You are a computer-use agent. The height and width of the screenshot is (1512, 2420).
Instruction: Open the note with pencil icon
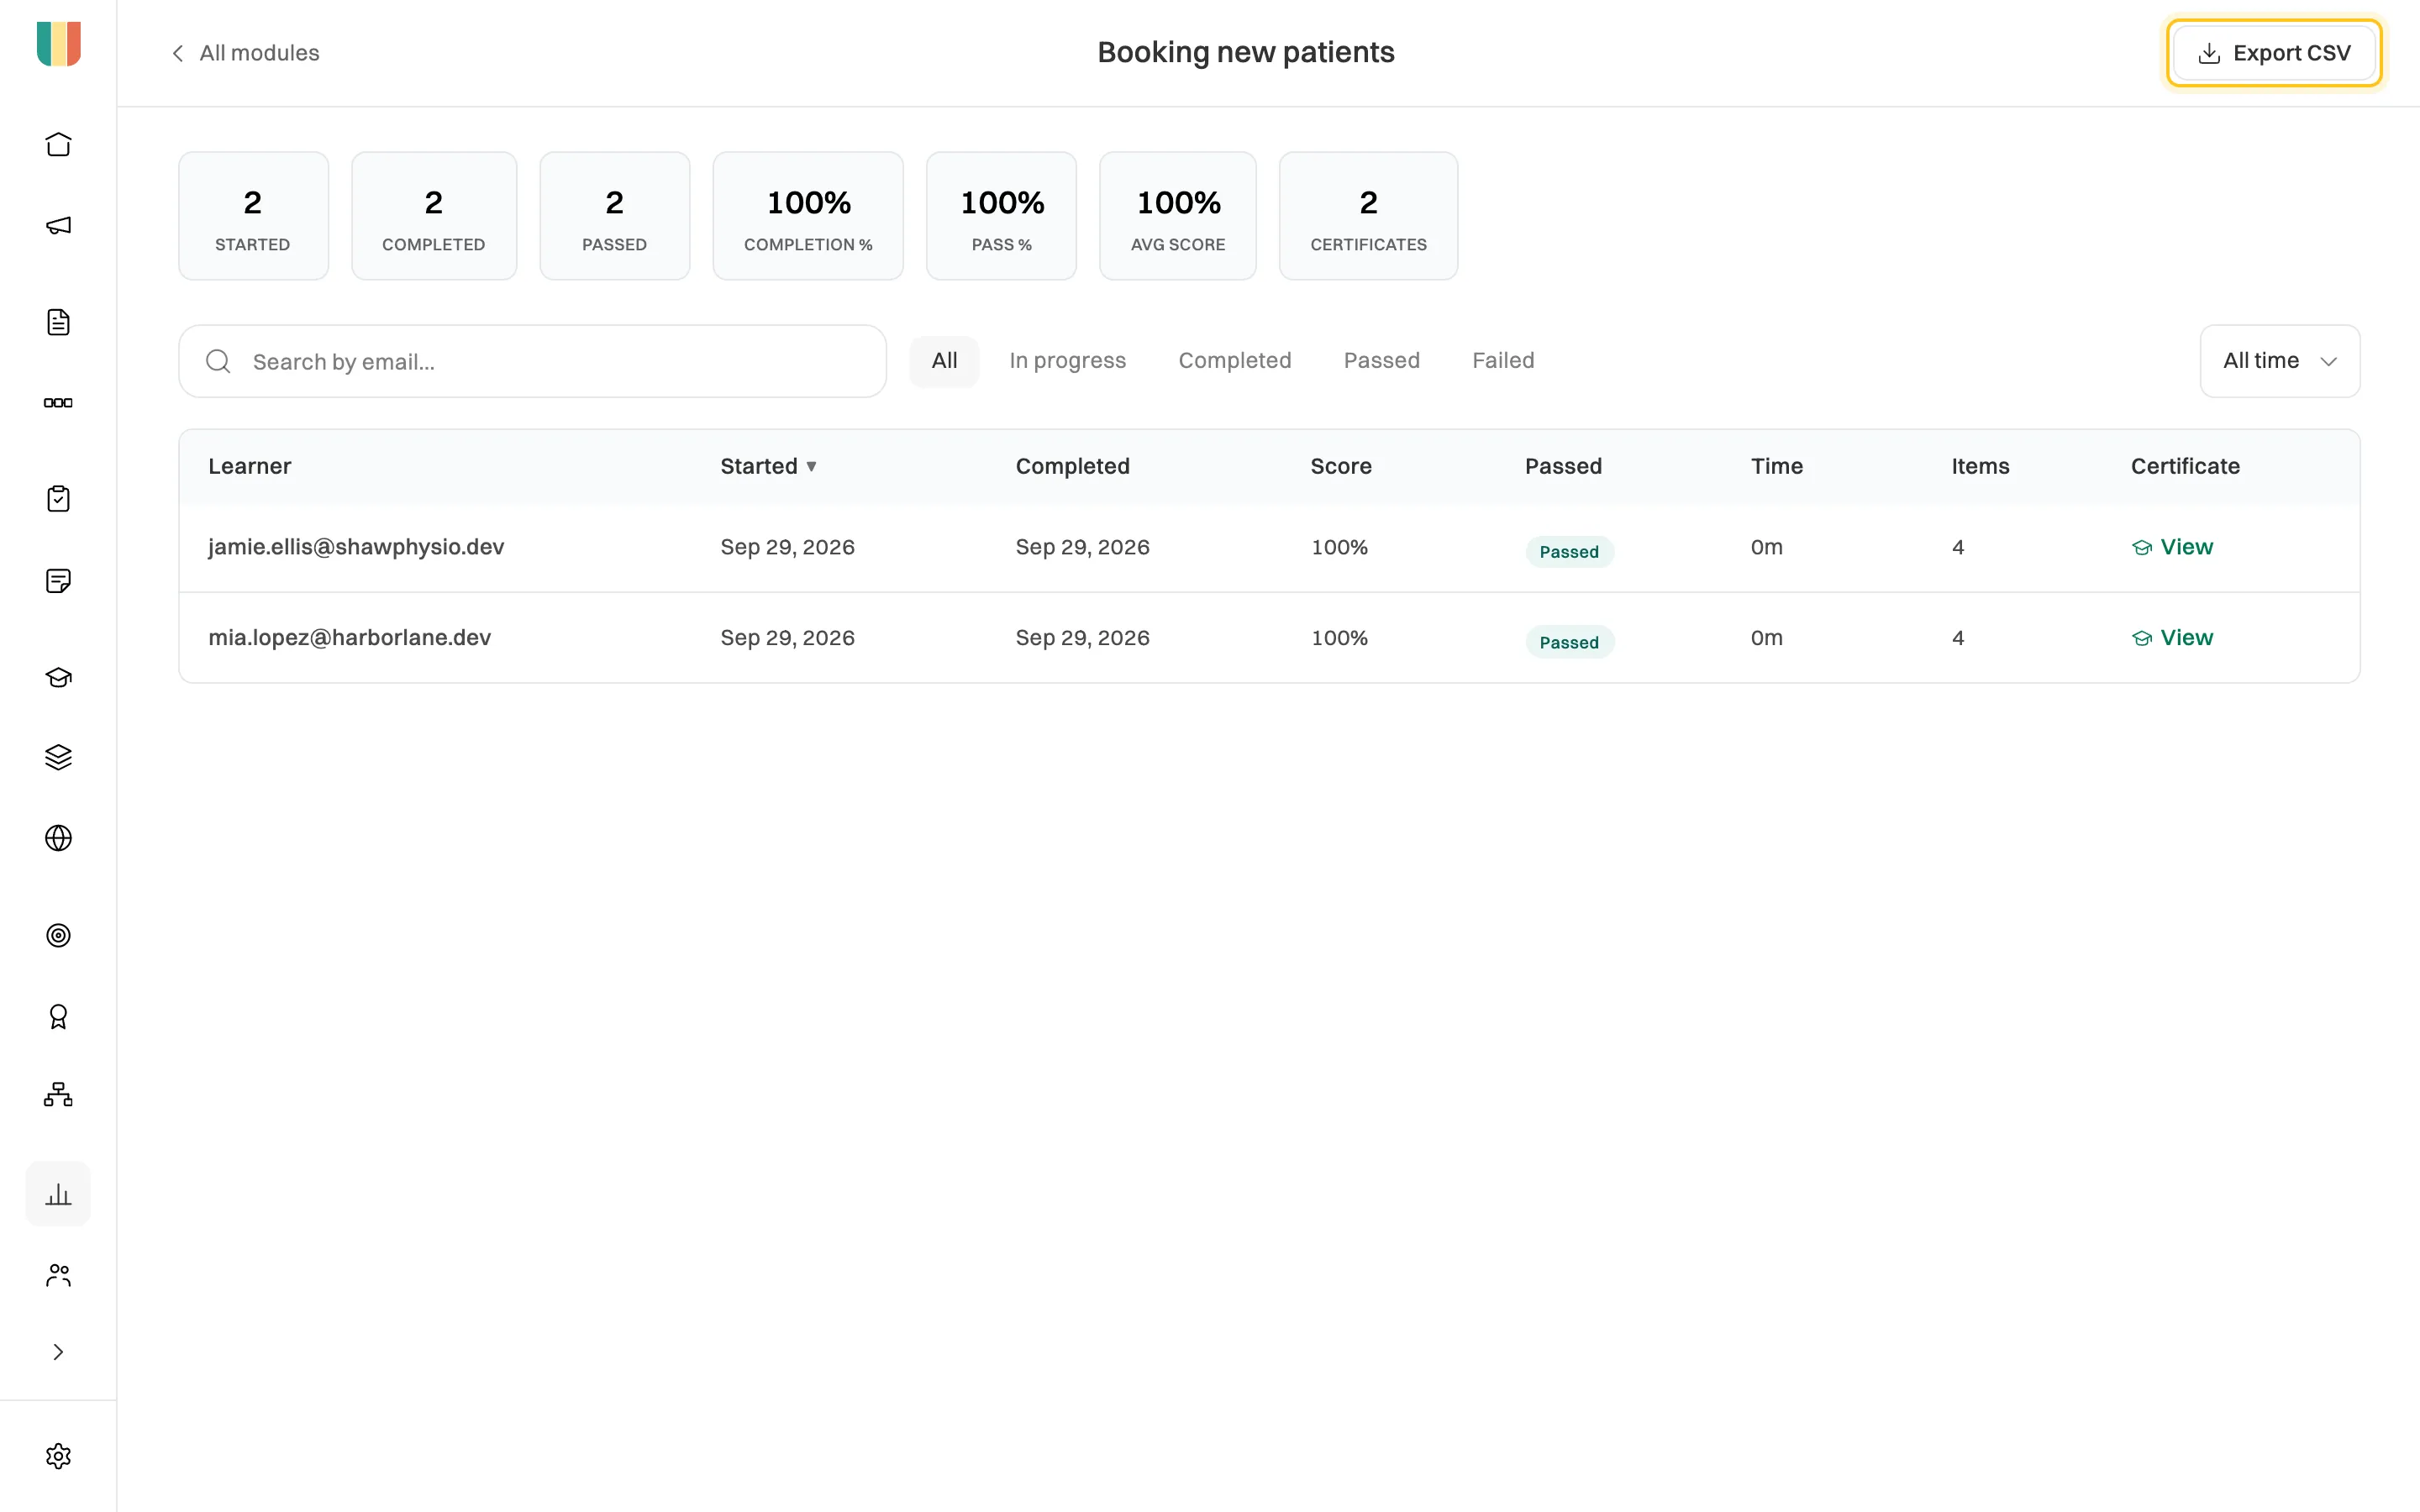point(58,581)
